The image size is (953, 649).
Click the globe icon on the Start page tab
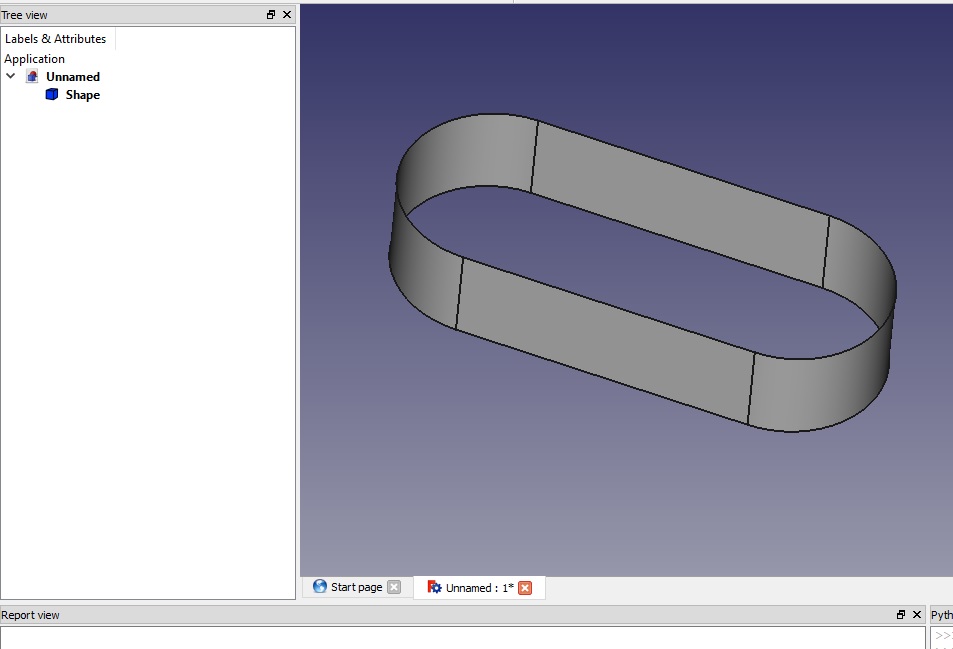320,587
